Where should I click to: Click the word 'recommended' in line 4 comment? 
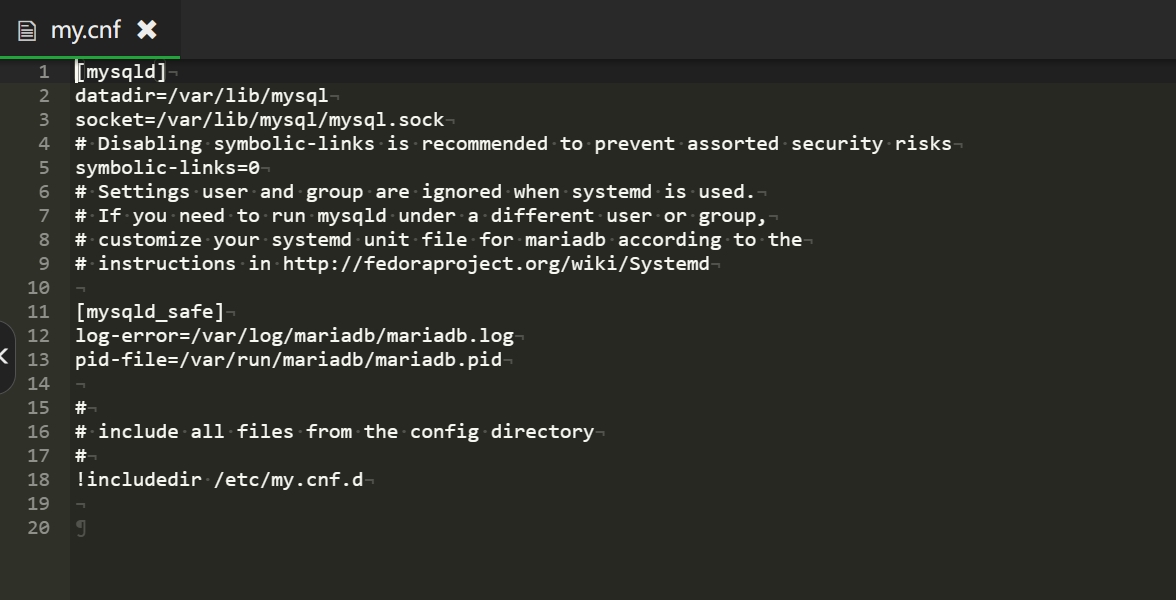(484, 144)
